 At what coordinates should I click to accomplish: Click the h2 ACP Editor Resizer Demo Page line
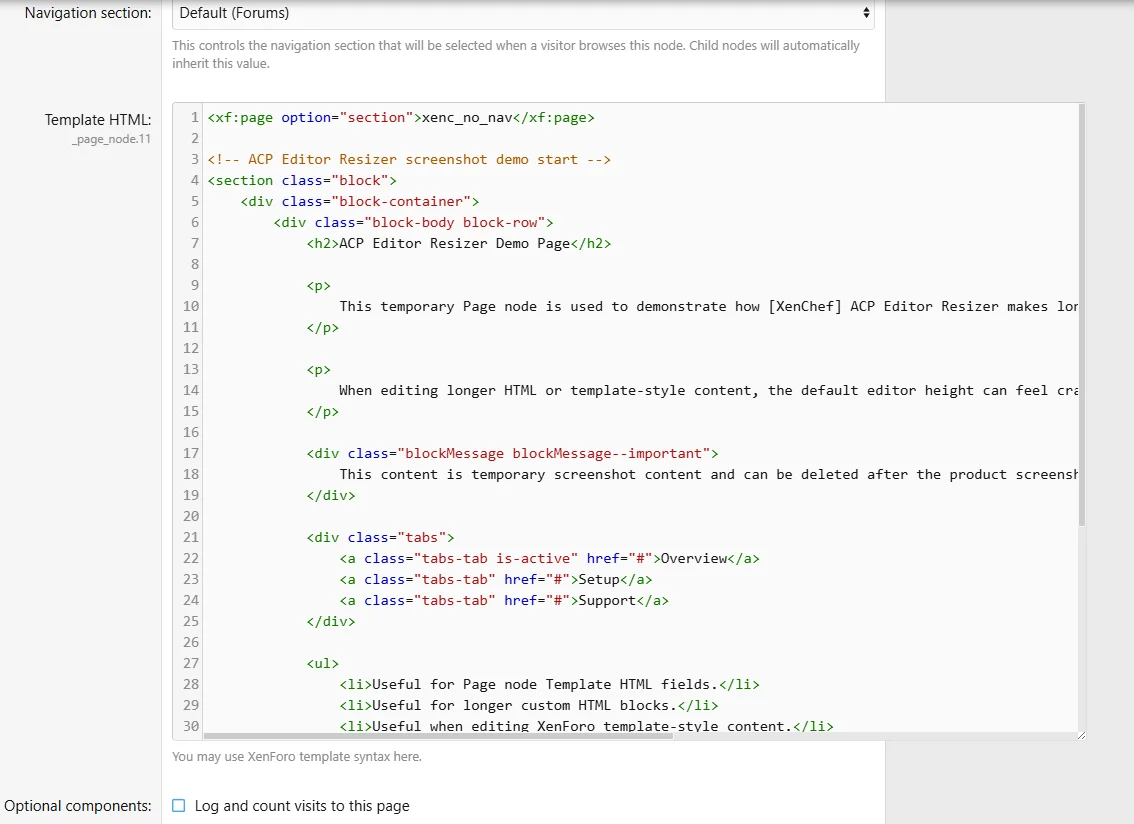coord(459,243)
